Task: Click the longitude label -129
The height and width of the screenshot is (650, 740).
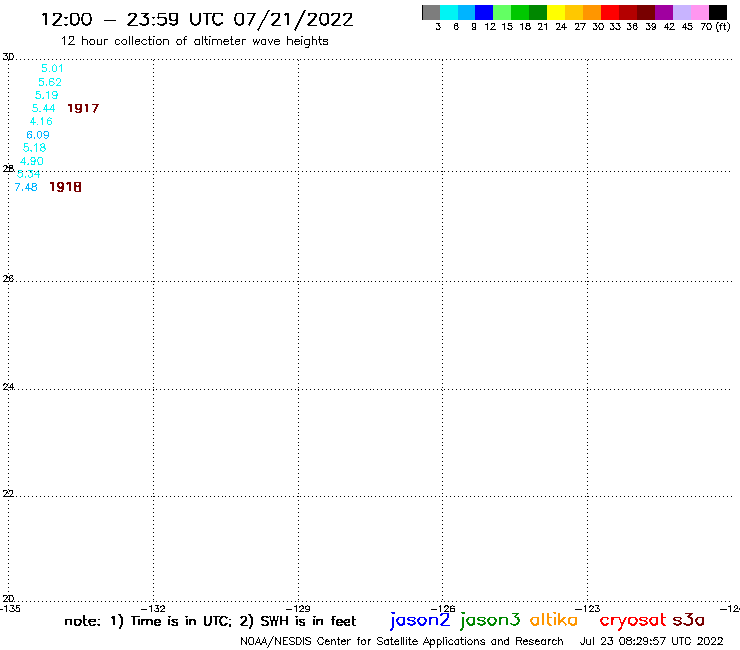Action: pyautogui.click(x=298, y=609)
